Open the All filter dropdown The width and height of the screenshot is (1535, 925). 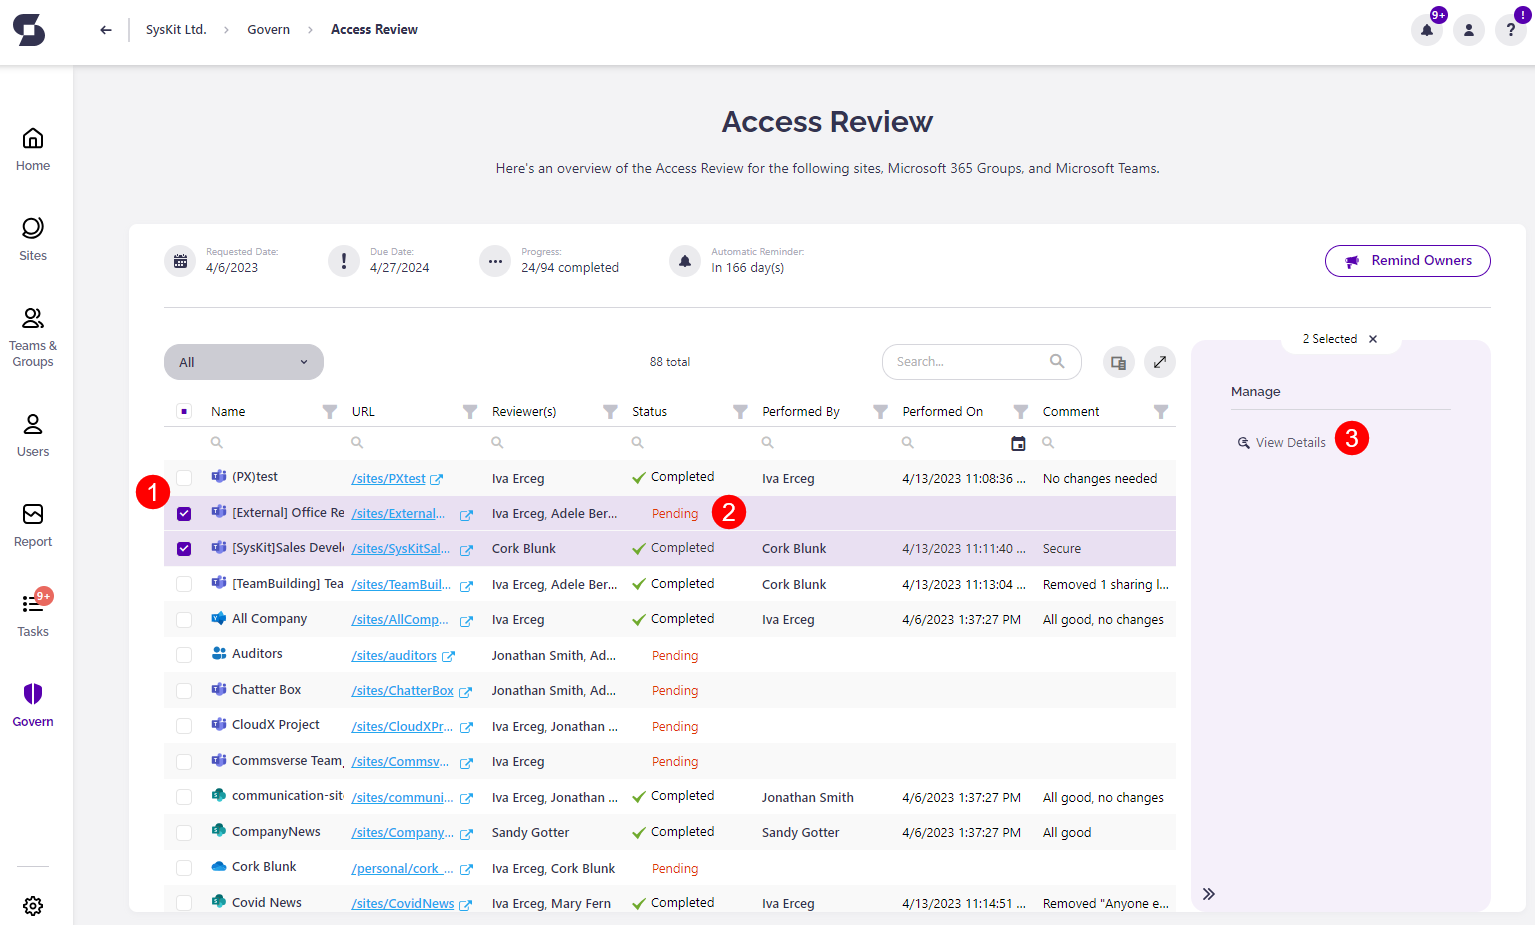click(x=243, y=361)
